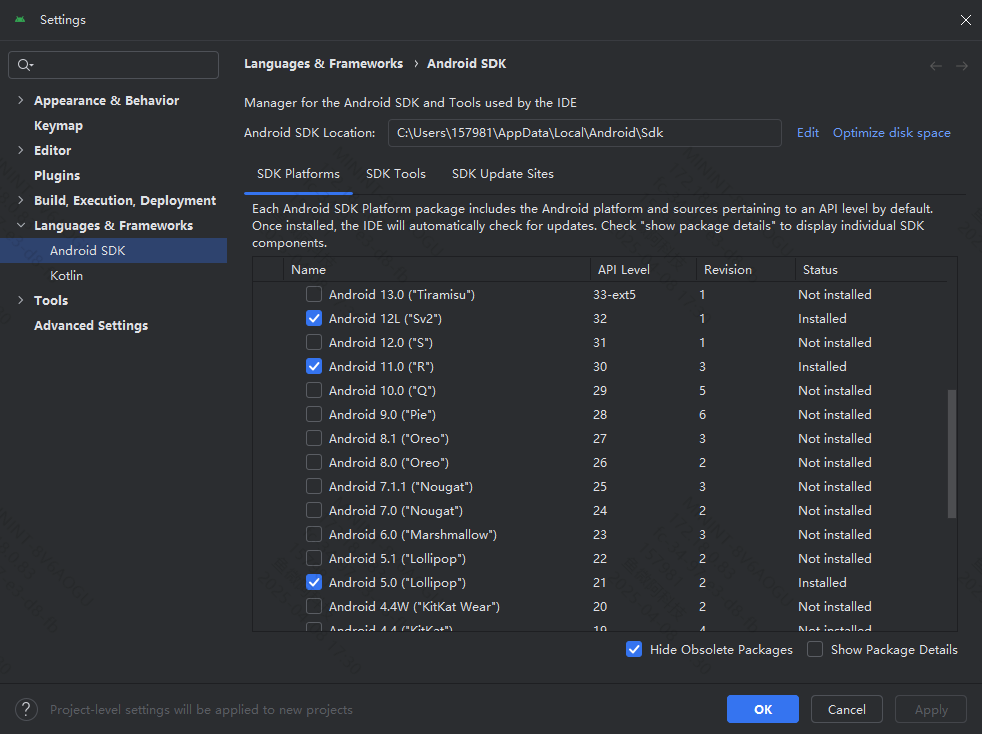Uncheck the Android 11.0 R platform

314,367
